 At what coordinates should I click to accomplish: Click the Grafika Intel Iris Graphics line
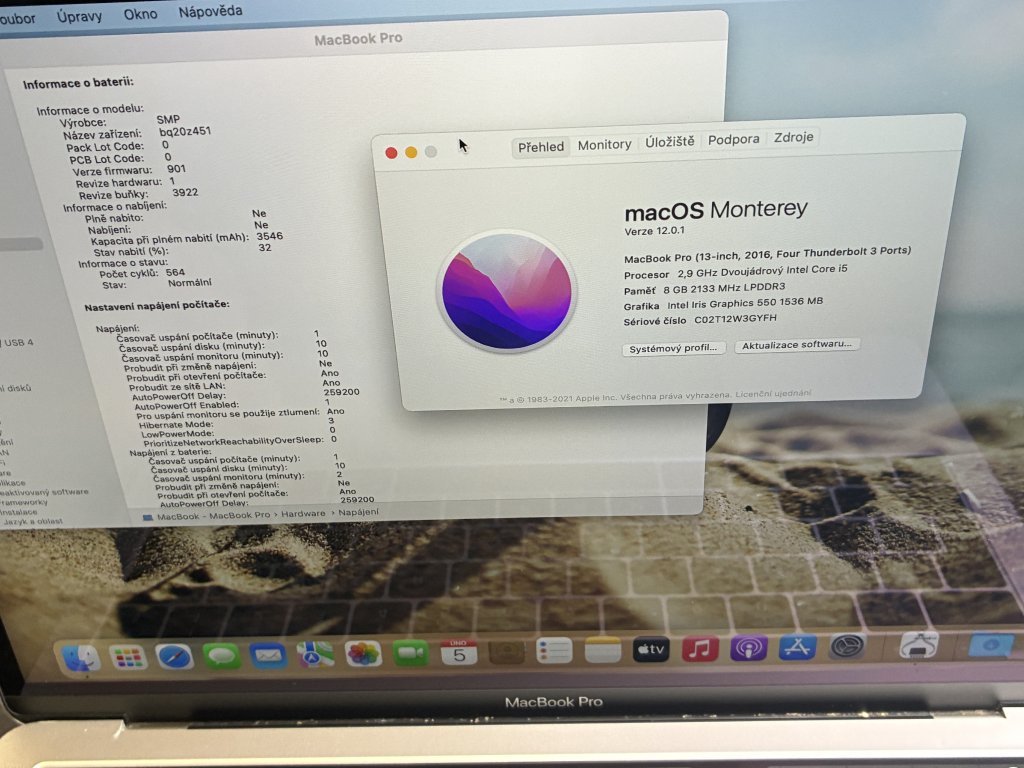tap(723, 304)
